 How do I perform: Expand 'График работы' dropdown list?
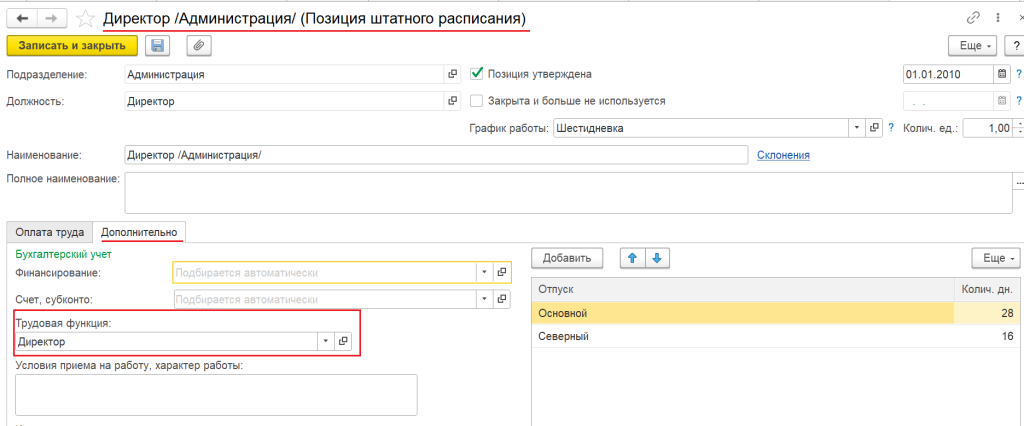point(857,128)
